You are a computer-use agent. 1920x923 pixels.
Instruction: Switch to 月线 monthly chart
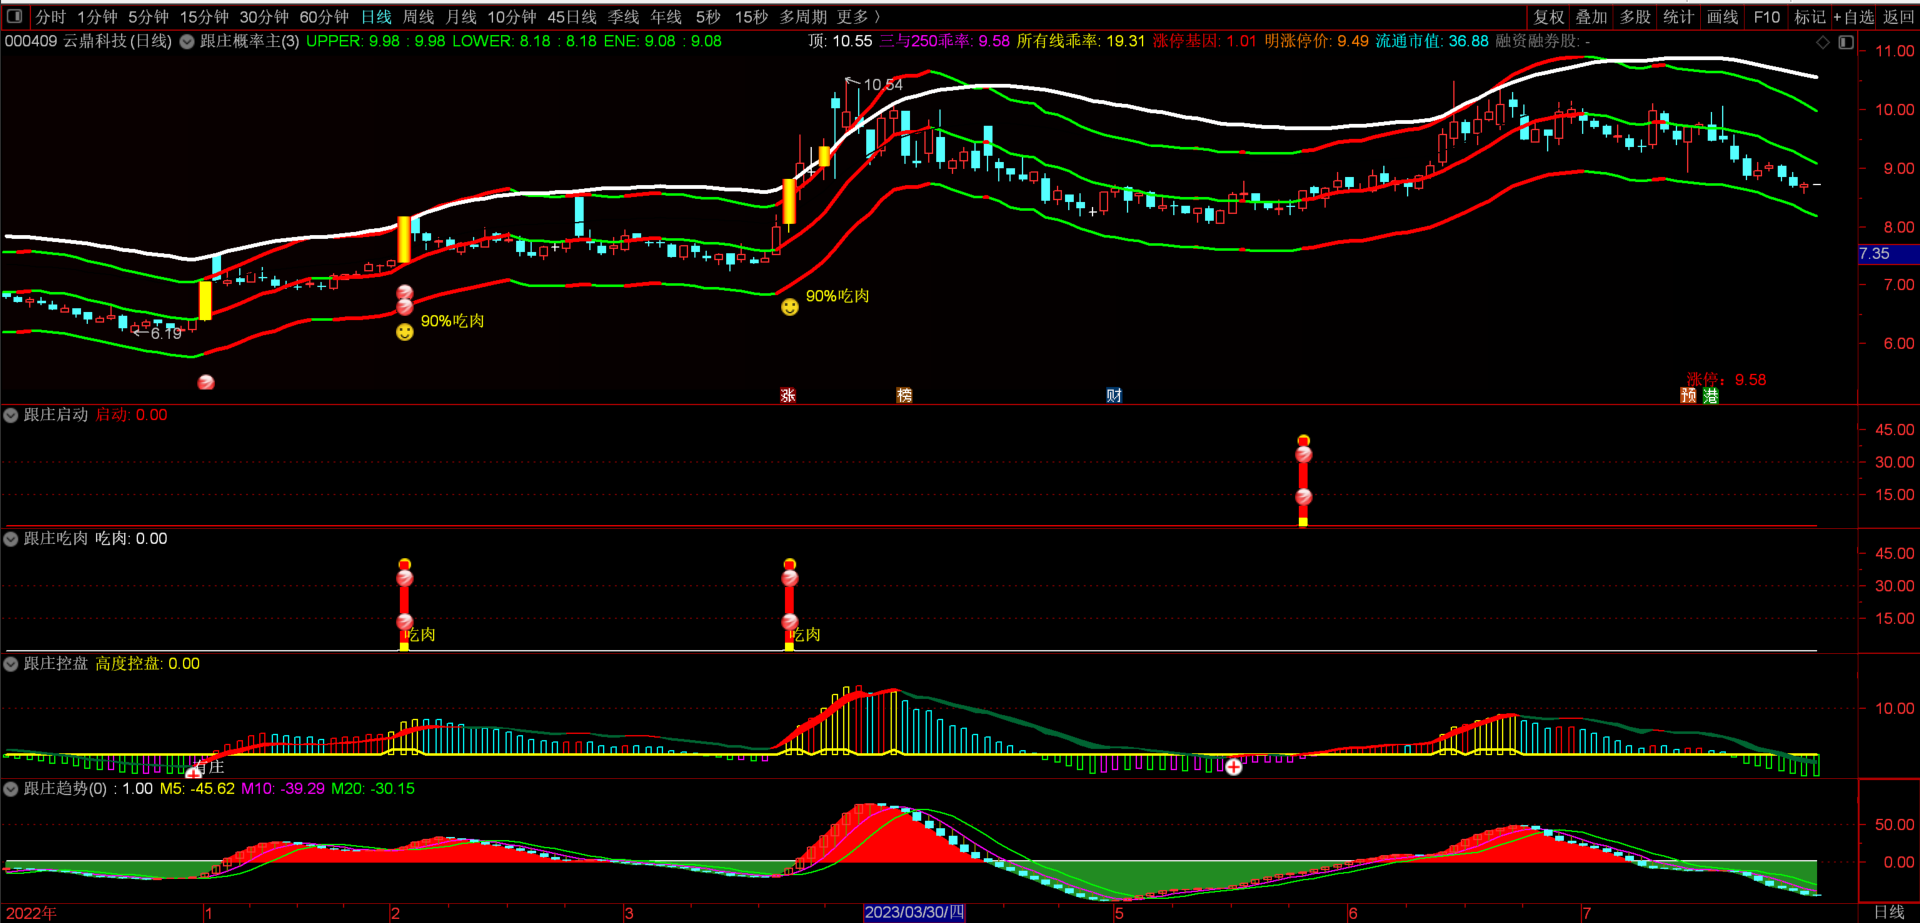click(461, 17)
